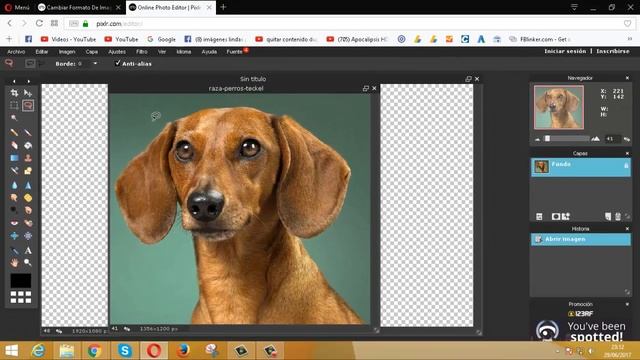Toggle the Anti-alias checkbox

[118, 63]
